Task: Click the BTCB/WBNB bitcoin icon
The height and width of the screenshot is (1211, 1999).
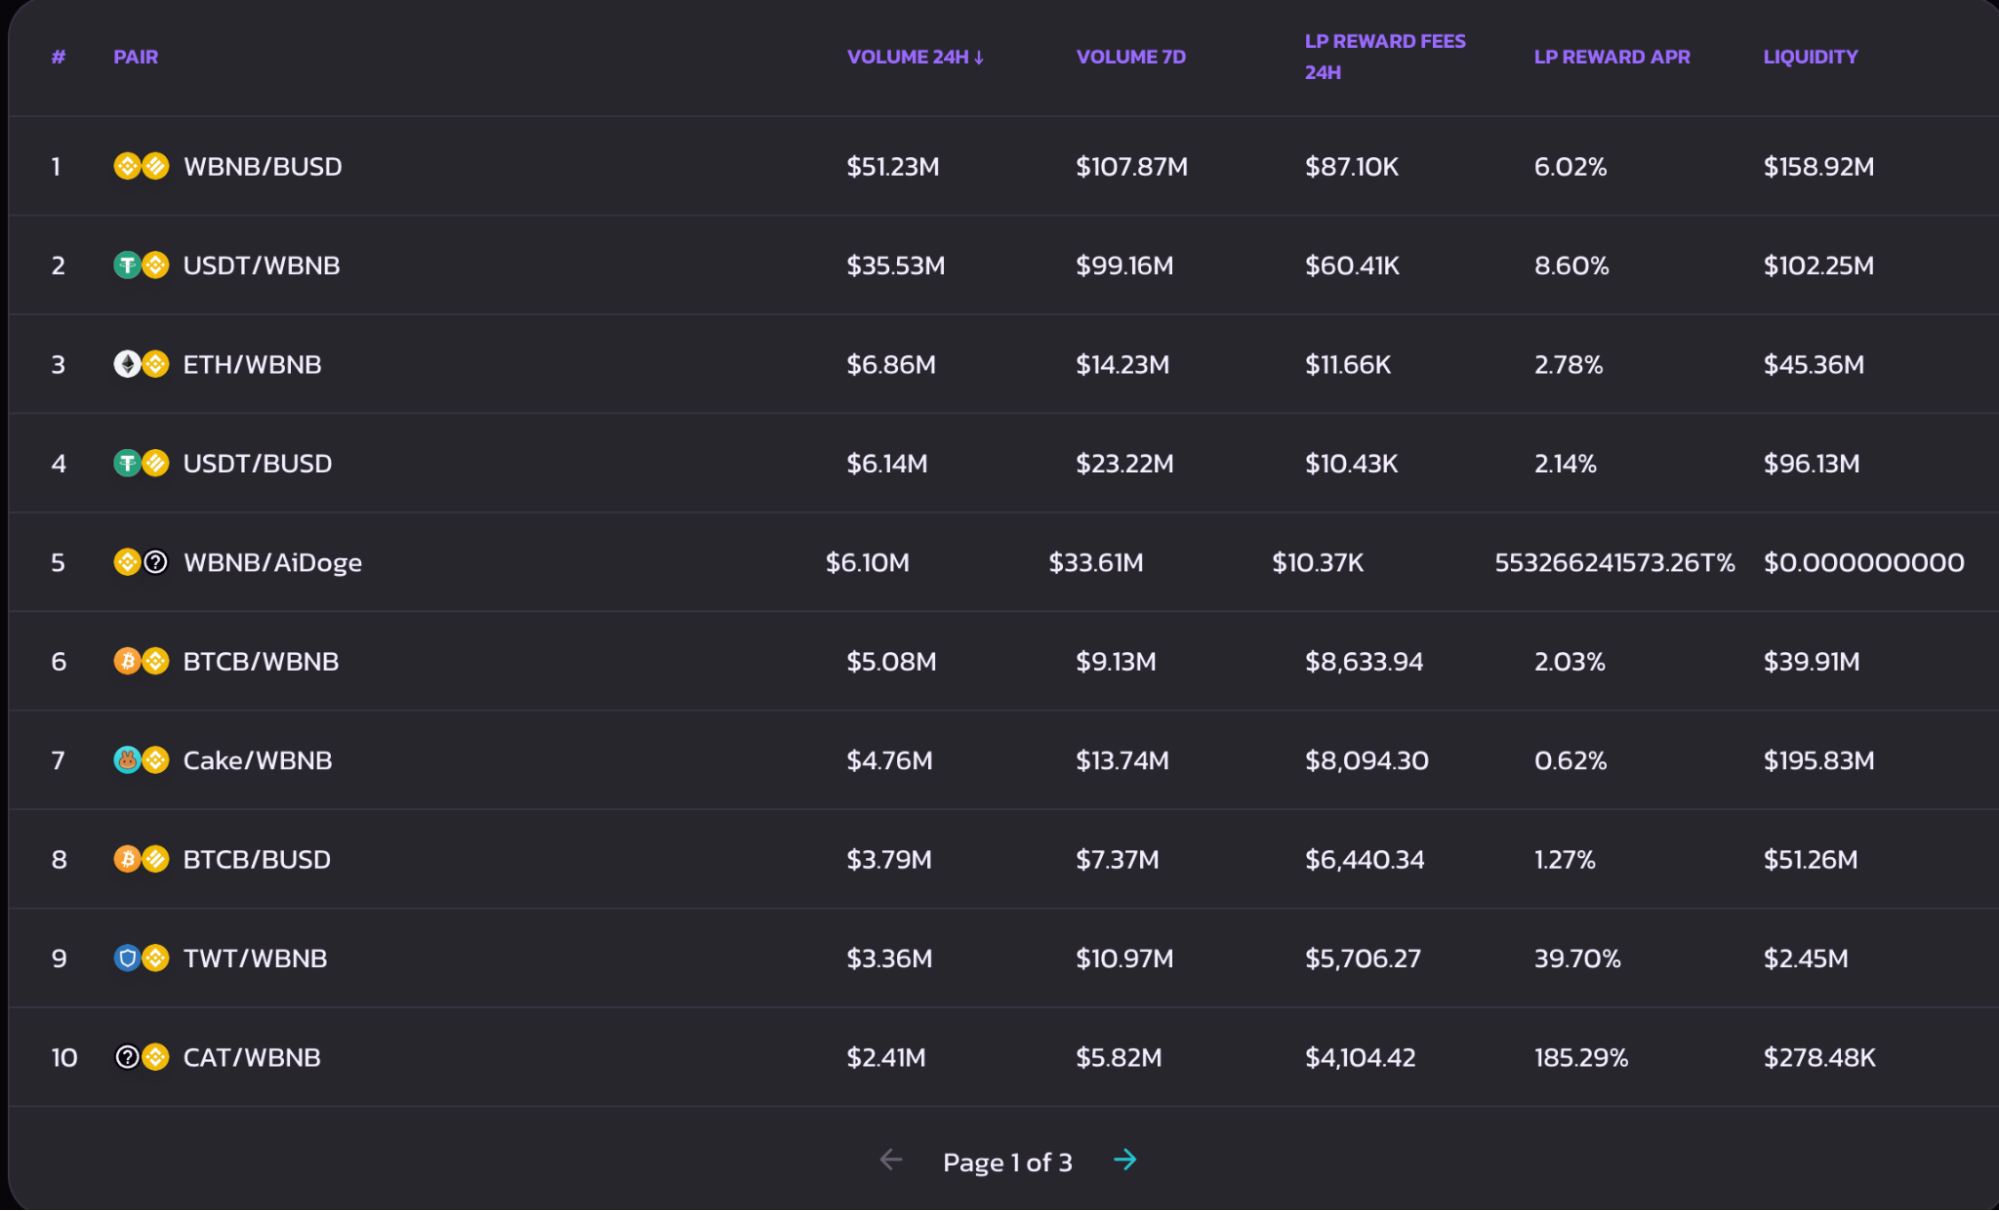Action: pyautogui.click(x=127, y=661)
